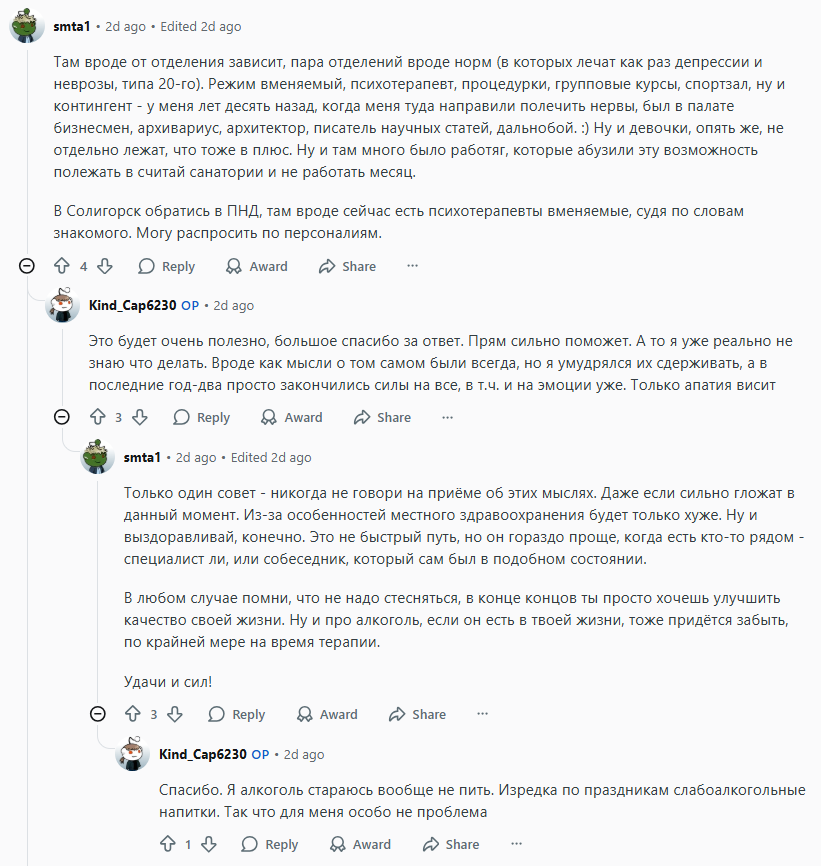Collapse smta1's top-level comment thread
This screenshot has height=866, width=821.
pyautogui.click(x=27, y=266)
